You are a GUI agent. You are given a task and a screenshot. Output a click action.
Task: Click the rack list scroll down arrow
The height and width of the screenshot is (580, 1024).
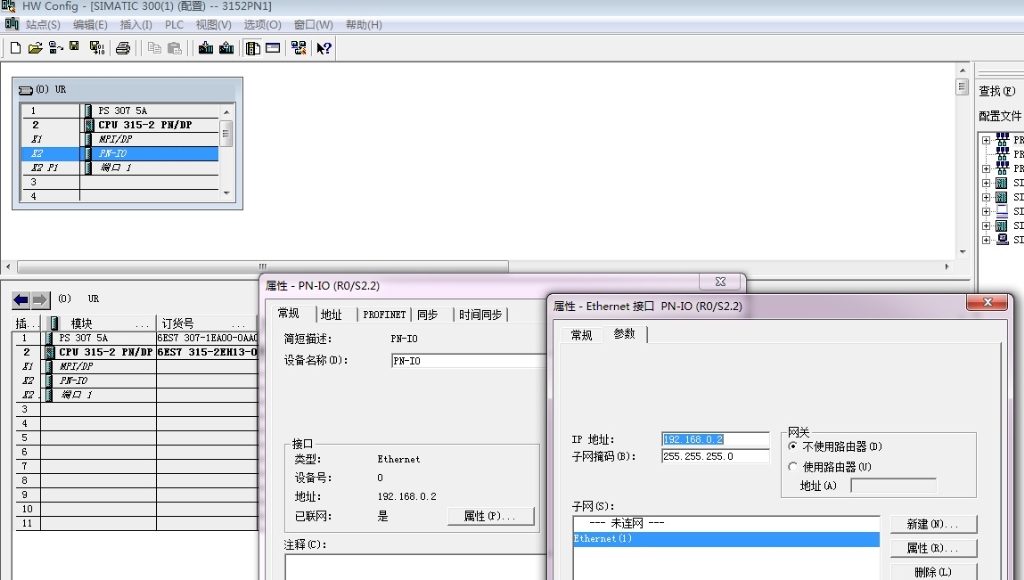click(x=227, y=193)
